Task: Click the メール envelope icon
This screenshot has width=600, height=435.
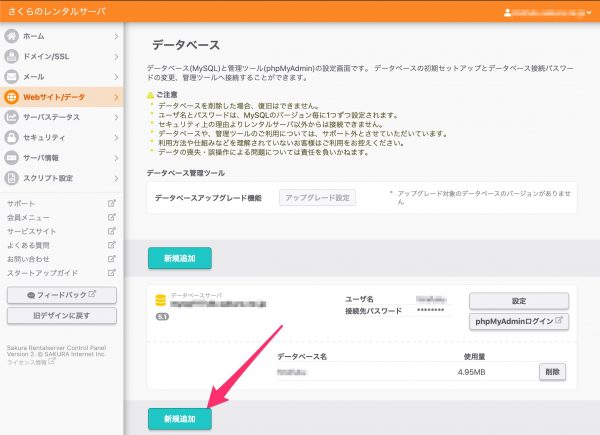Action: coord(13,76)
